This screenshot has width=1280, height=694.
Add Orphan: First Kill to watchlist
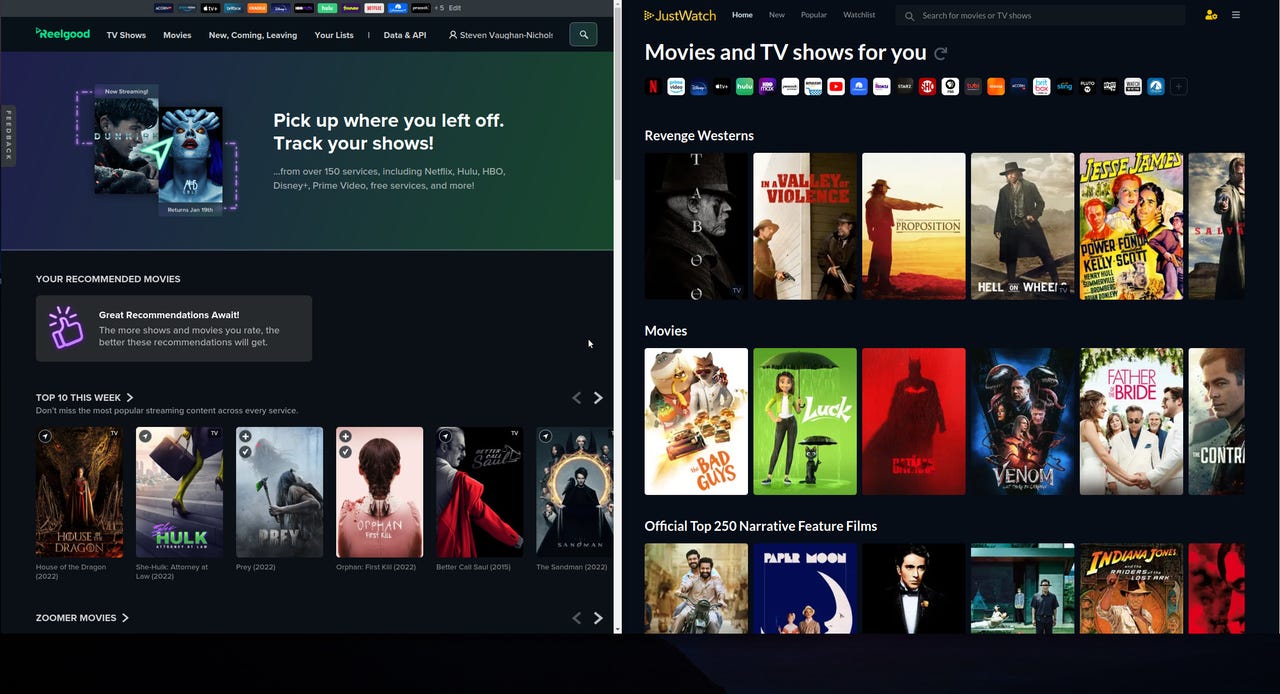click(345, 436)
